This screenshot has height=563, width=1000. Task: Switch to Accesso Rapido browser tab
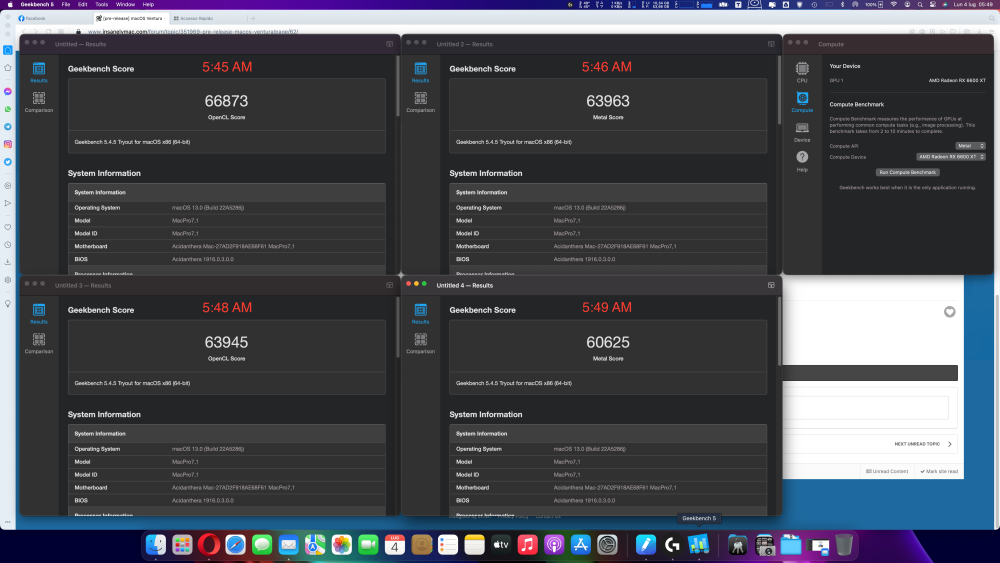pyautogui.click(x=208, y=18)
